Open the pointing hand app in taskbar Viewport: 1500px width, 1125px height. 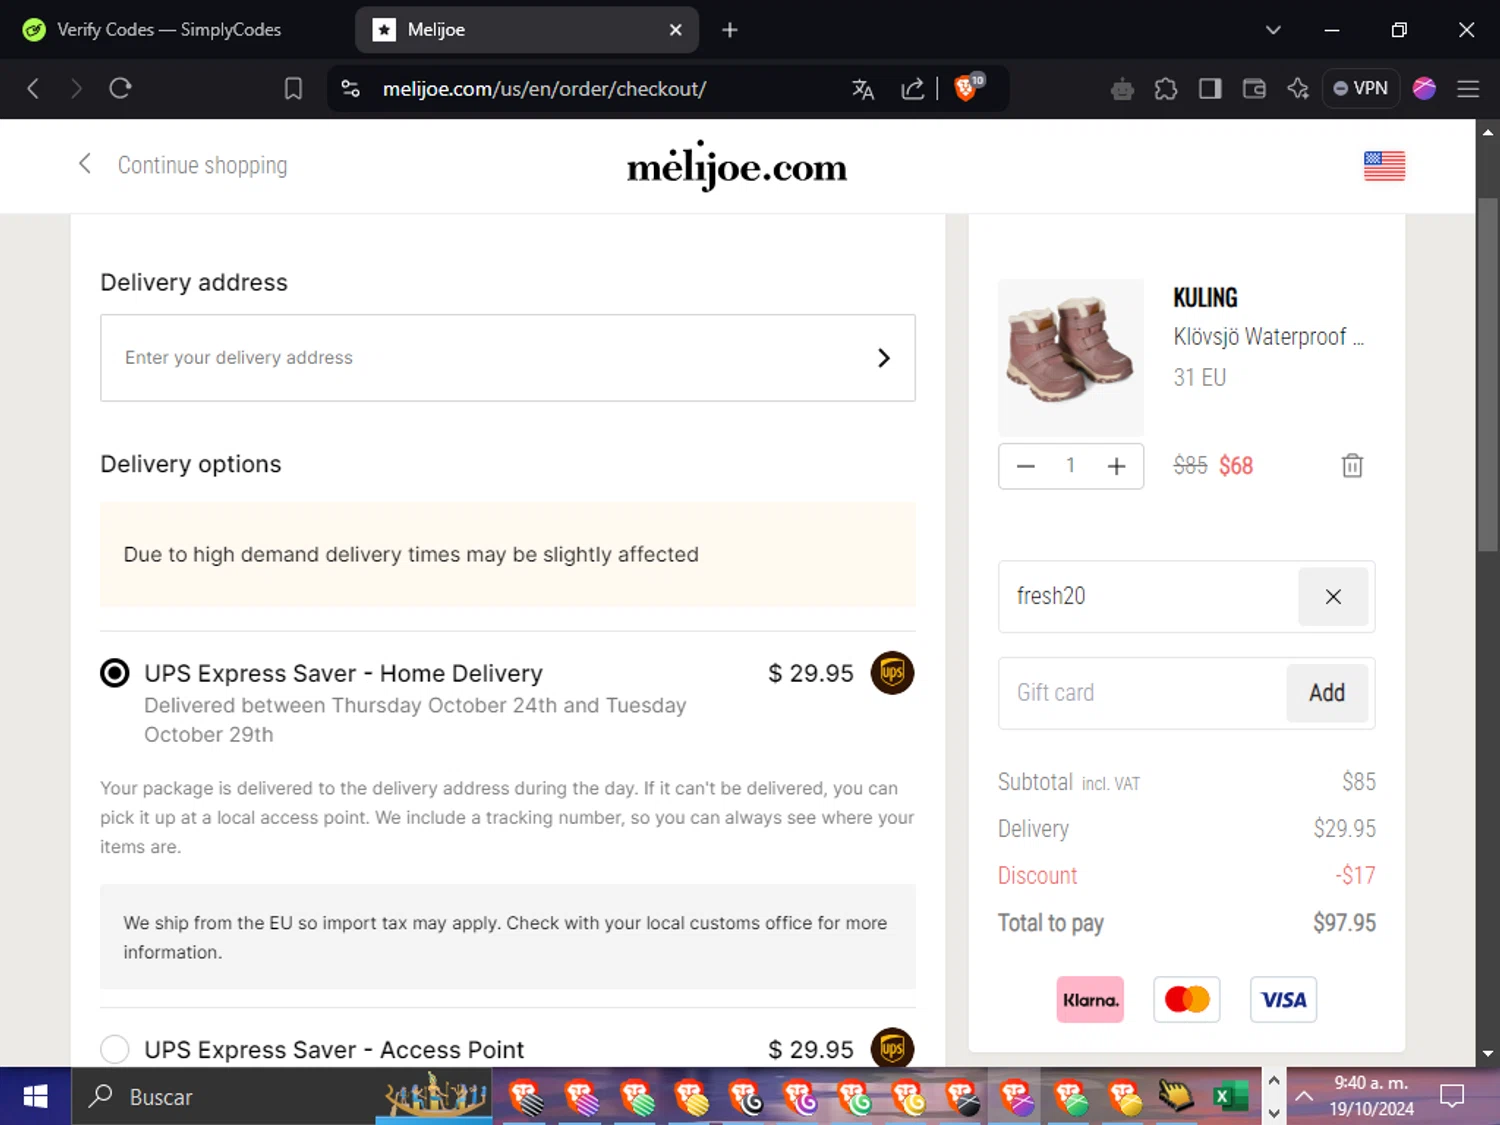coord(1176,1097)
